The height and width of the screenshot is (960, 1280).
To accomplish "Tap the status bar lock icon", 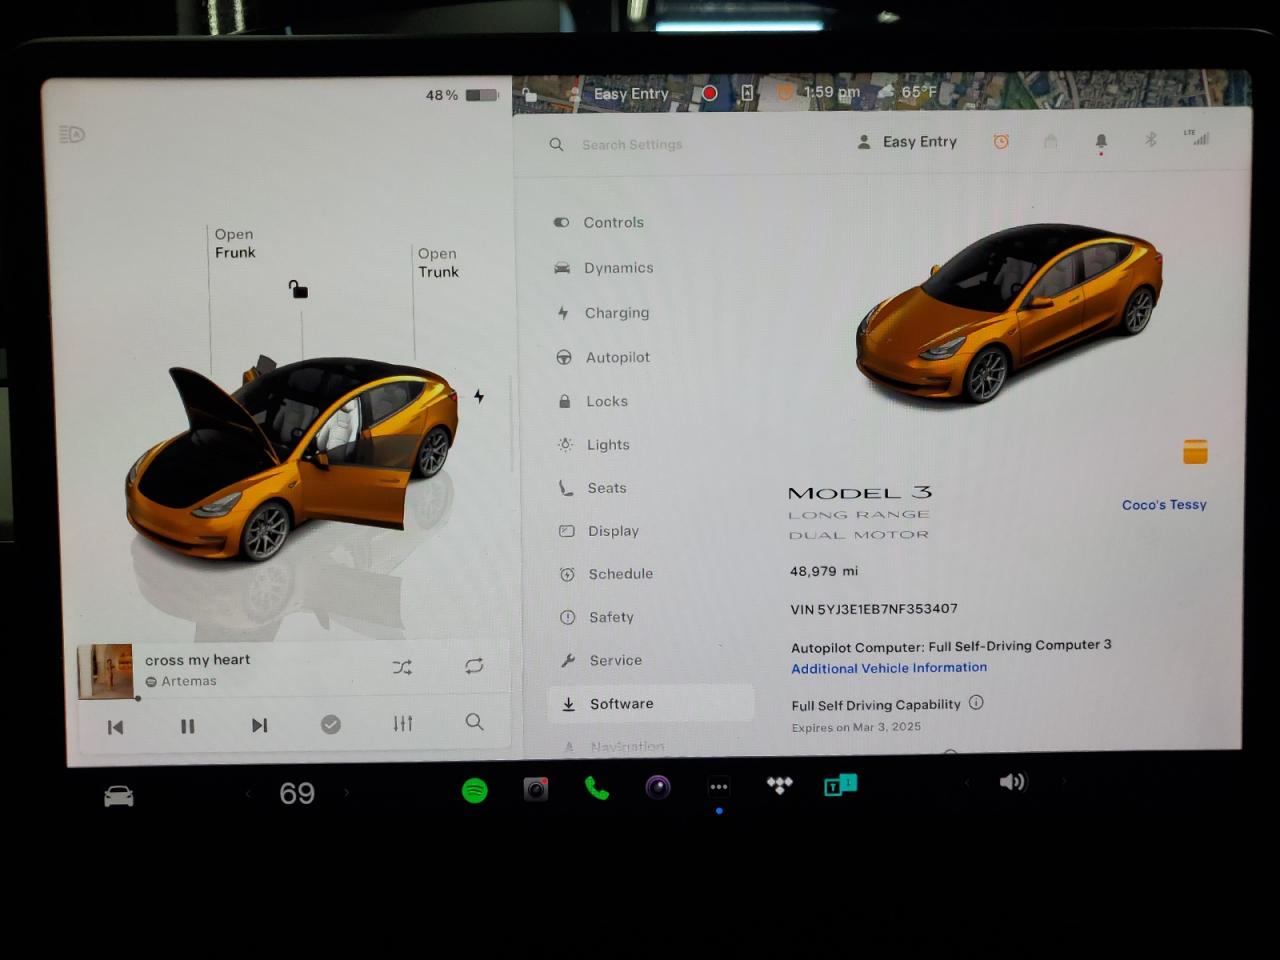I will coord(530,94).
